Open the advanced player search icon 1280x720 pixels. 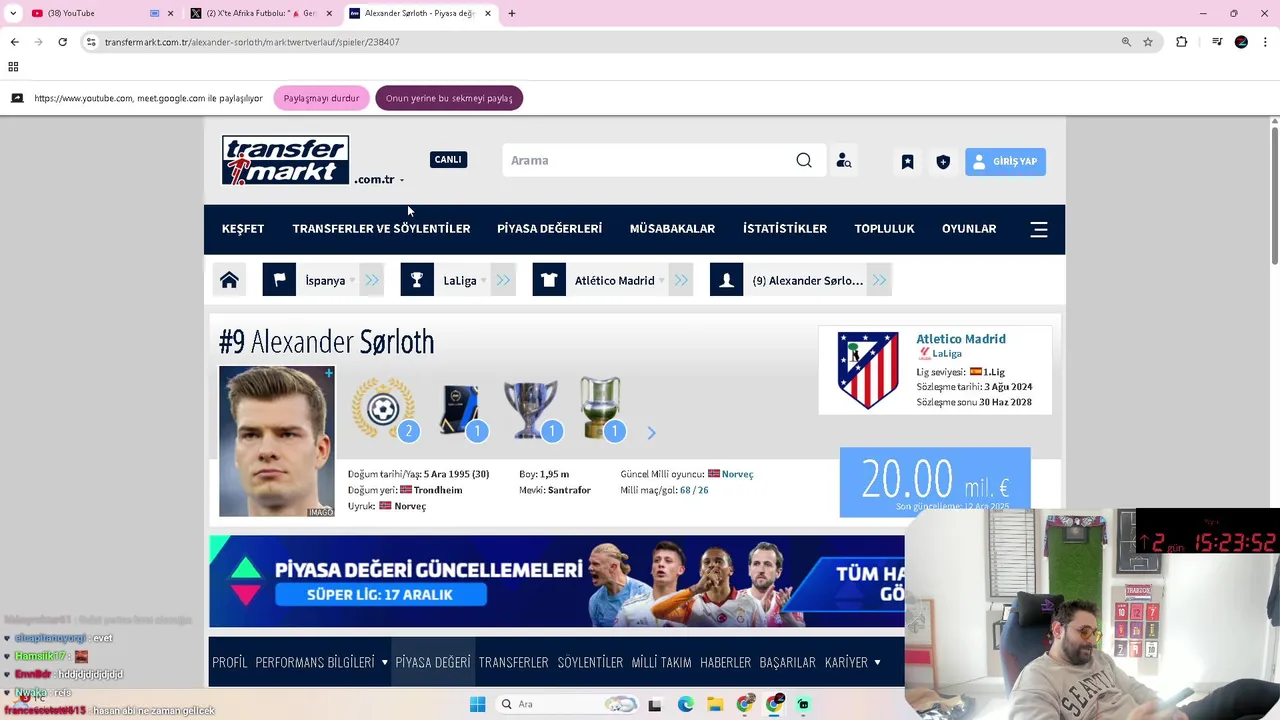coord(844,161)
